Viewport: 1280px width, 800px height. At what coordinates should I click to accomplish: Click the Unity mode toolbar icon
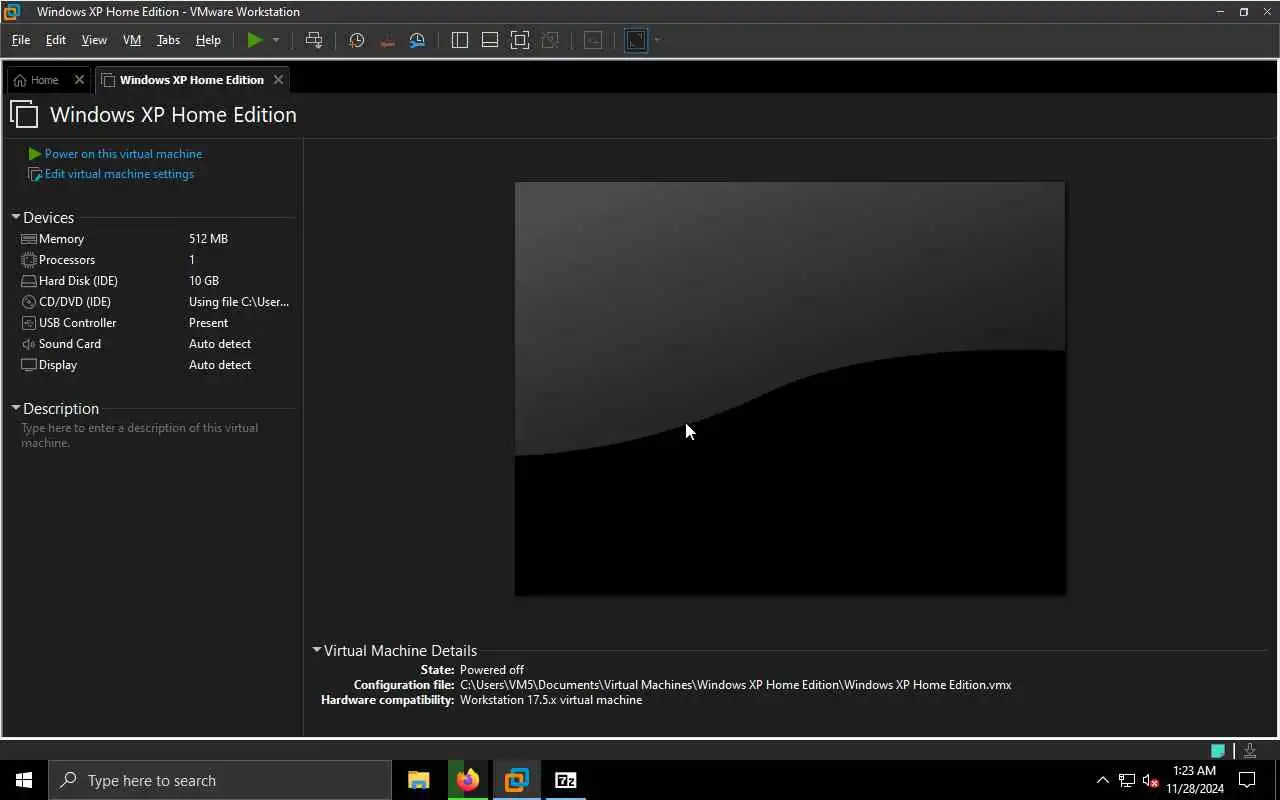tap(550, 40)
